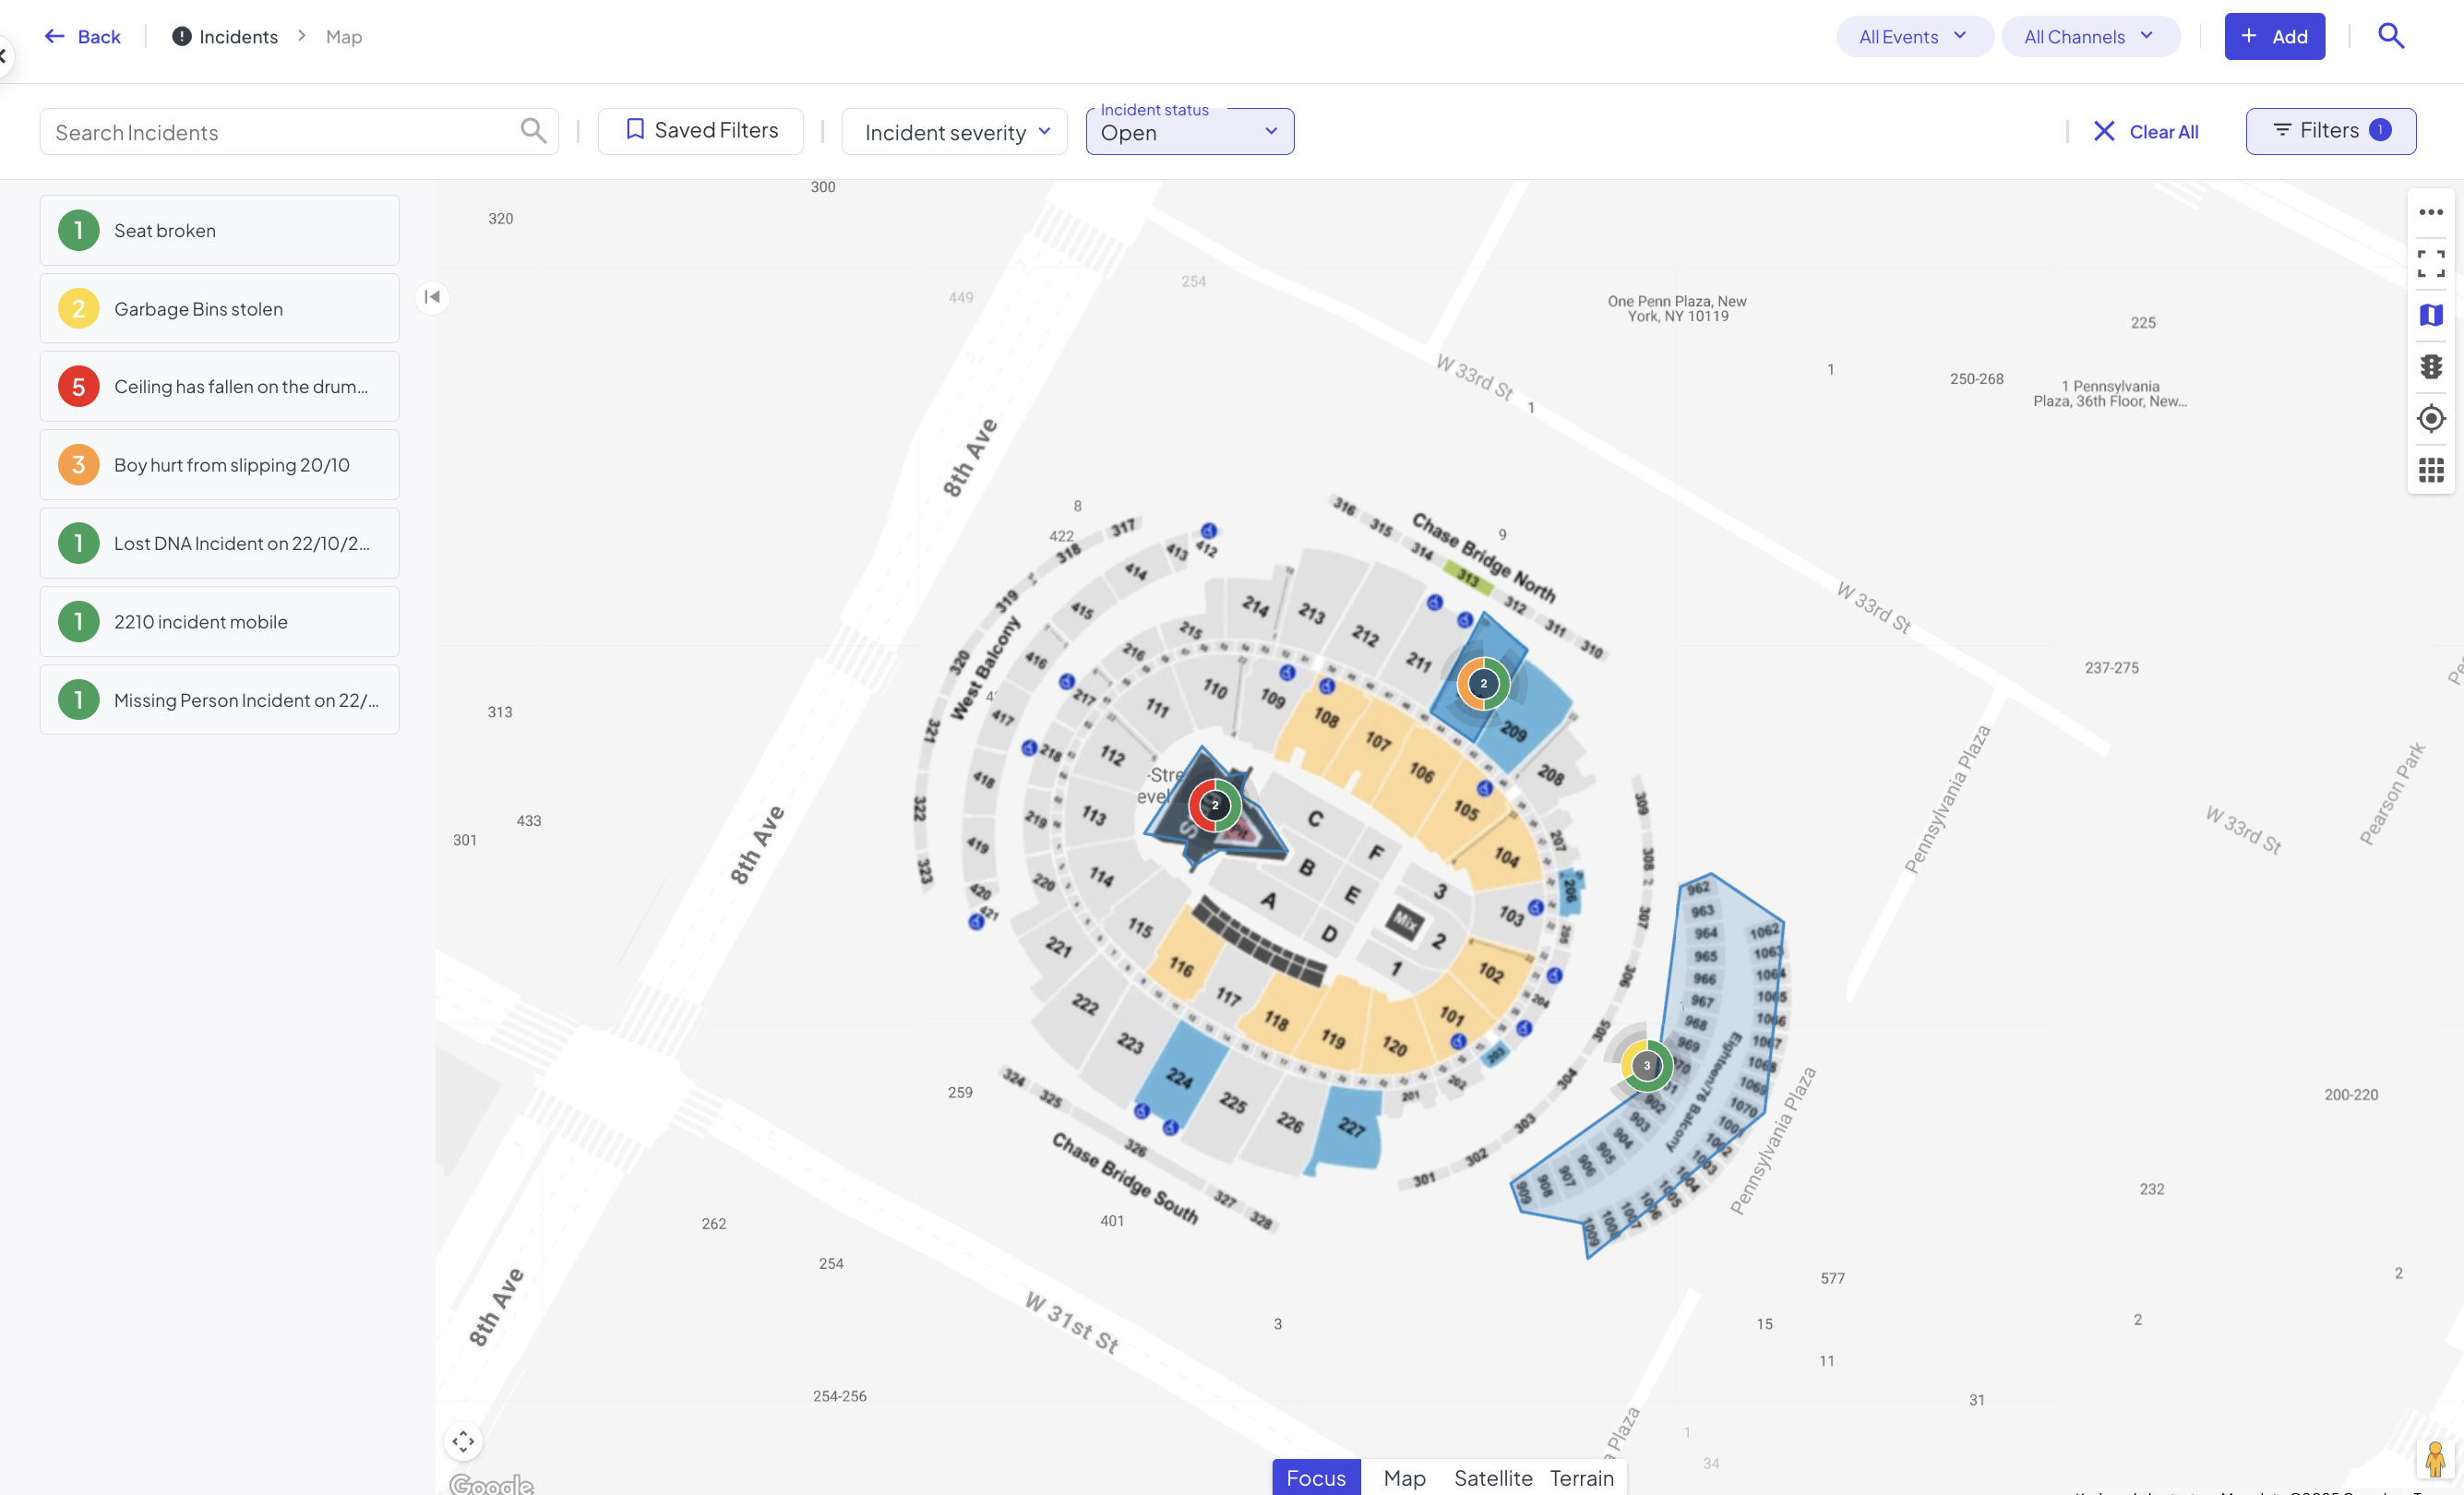This screenshot has height=1495, width=2464.
Task: Click the blue marker near section 412
Action: 1209,530
